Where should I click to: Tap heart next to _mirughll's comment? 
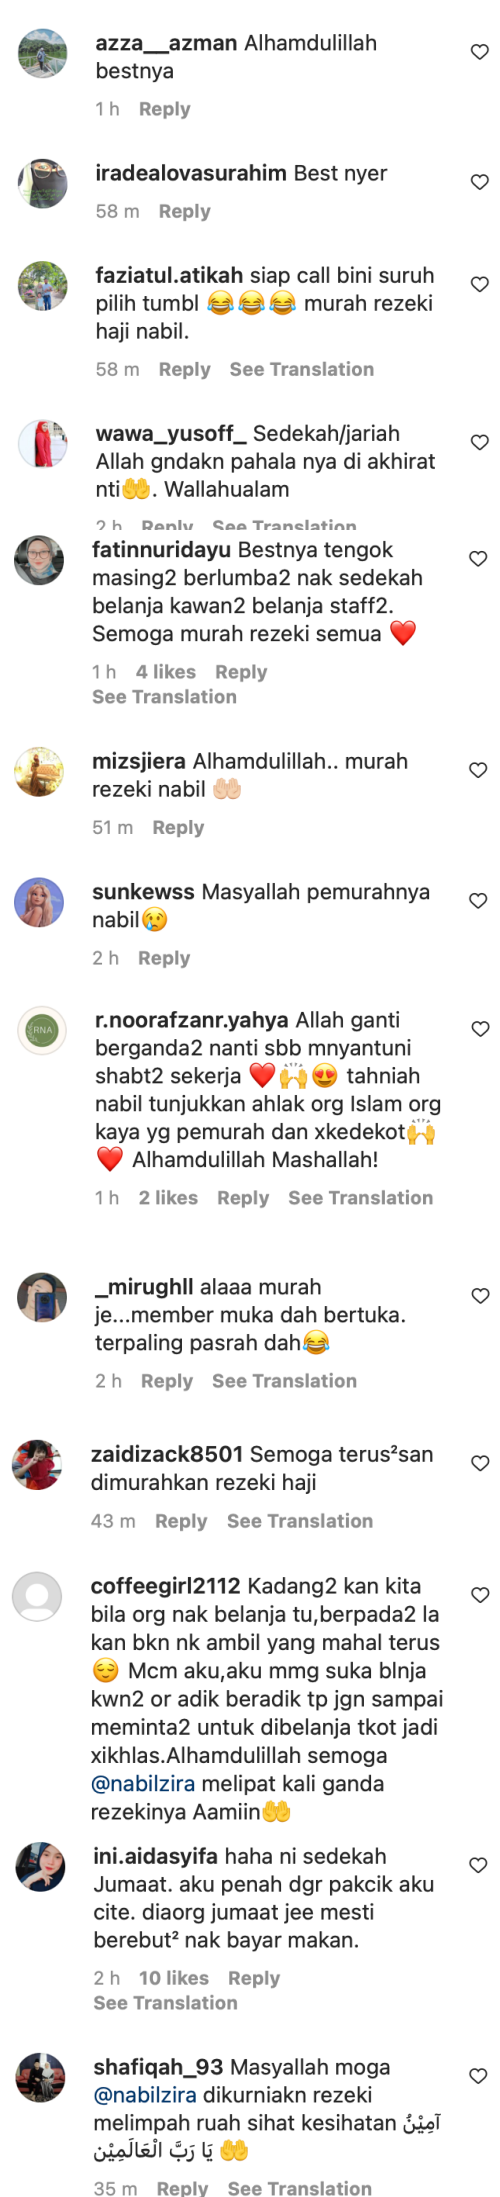[x=480, y=1295]
